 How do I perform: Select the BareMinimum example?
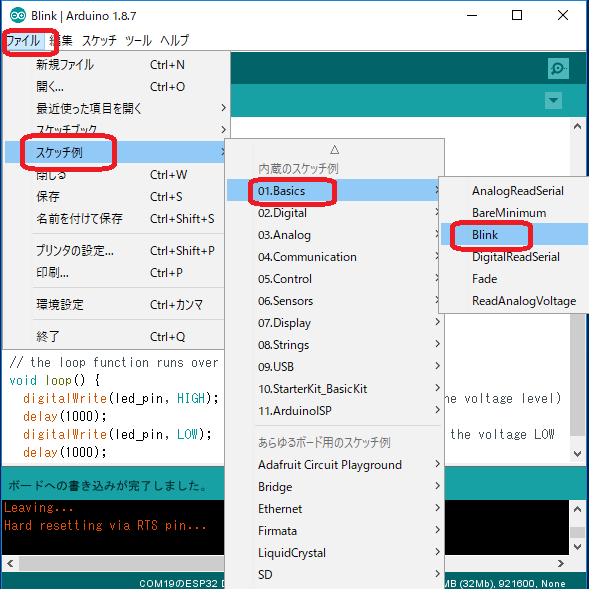514,213
